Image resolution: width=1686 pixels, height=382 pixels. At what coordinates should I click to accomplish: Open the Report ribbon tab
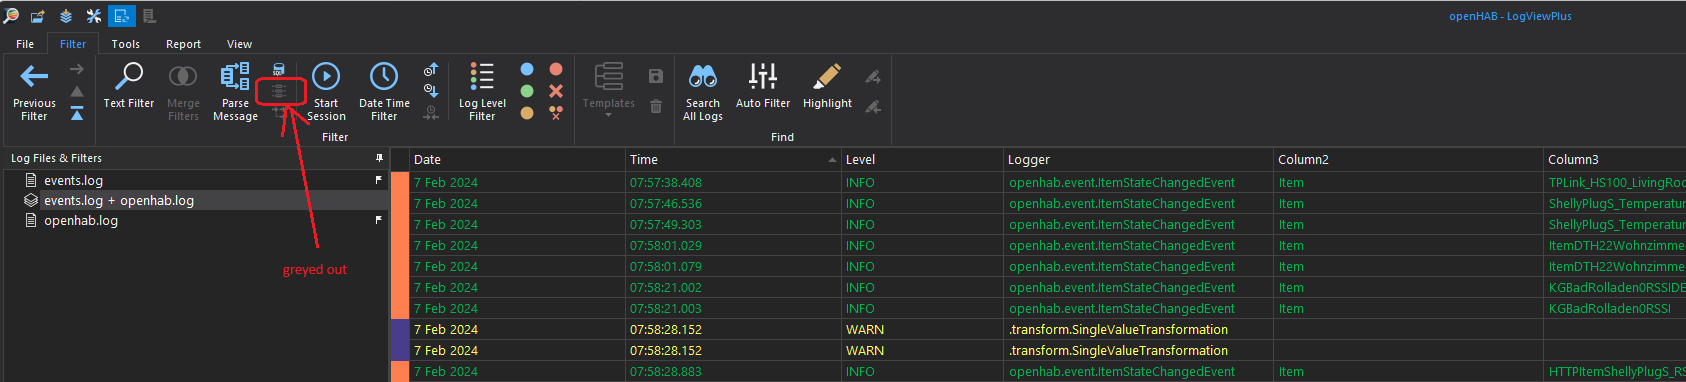(183, 44)
